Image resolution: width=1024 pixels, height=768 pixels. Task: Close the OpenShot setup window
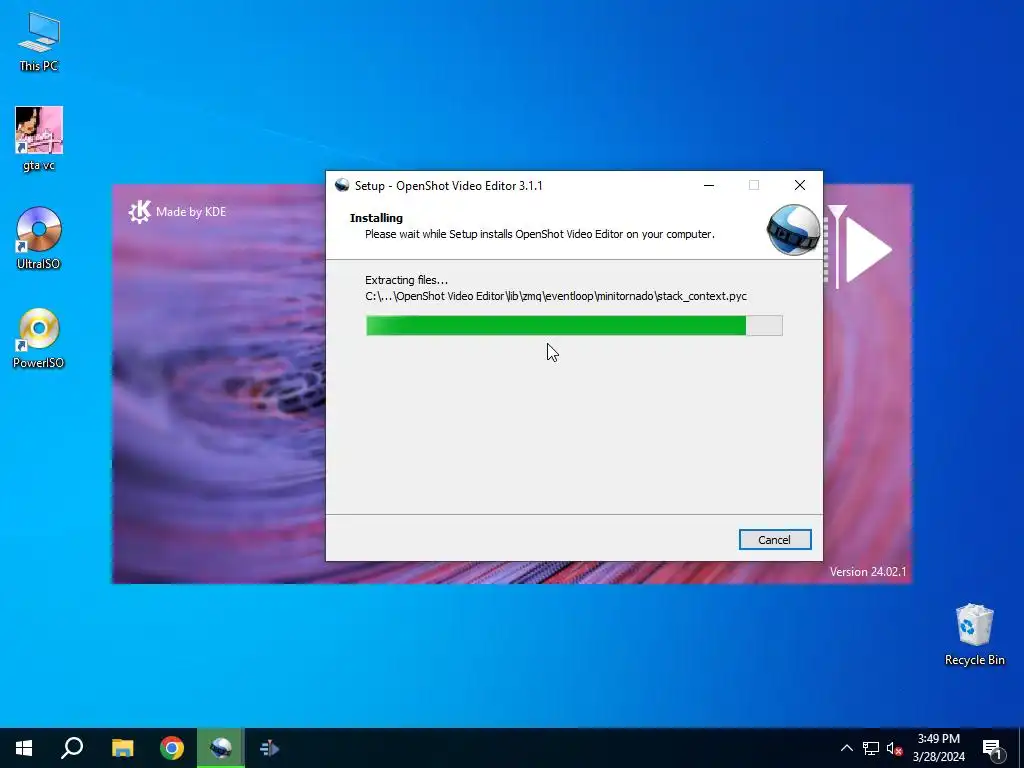pyautogui.click(x=800, y=185)
